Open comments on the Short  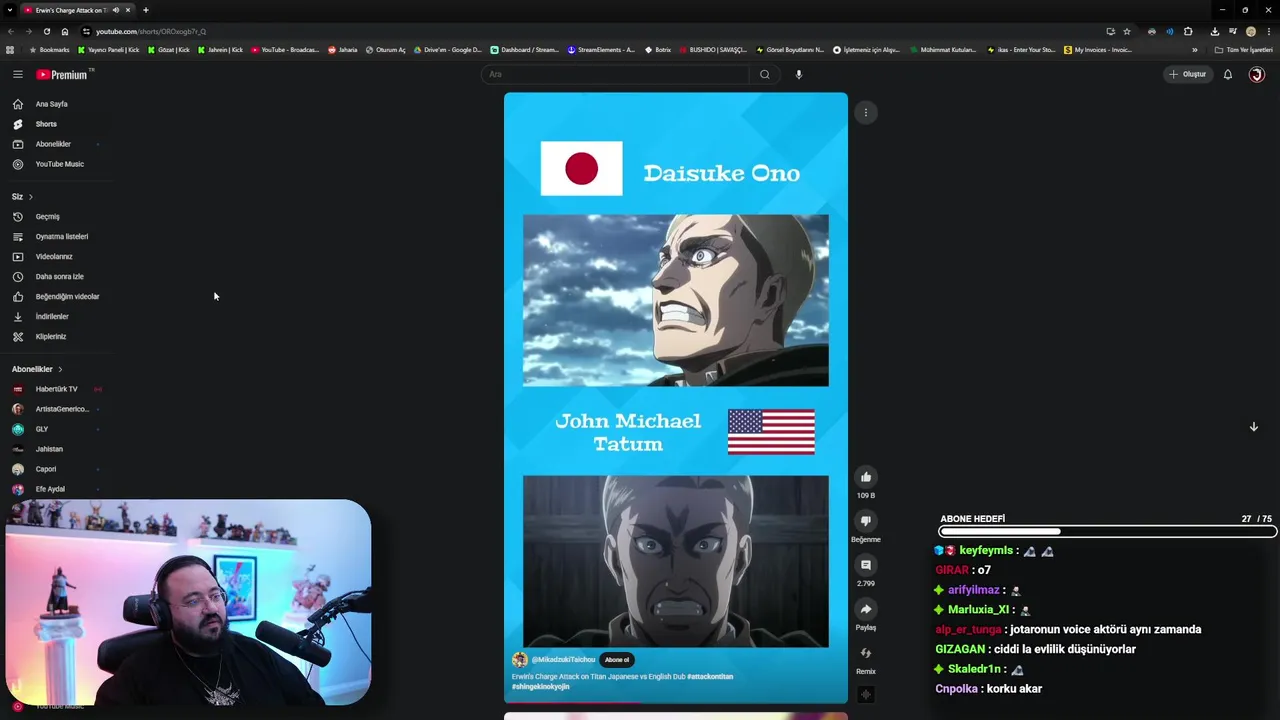coord(866,565)
